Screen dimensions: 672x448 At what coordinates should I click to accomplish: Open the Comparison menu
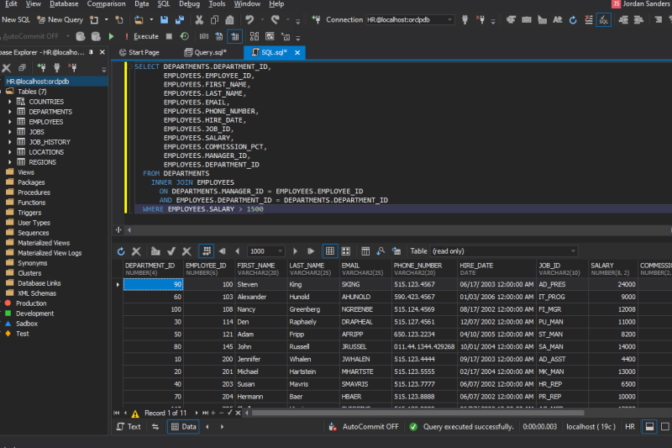(x=106, y=4)
